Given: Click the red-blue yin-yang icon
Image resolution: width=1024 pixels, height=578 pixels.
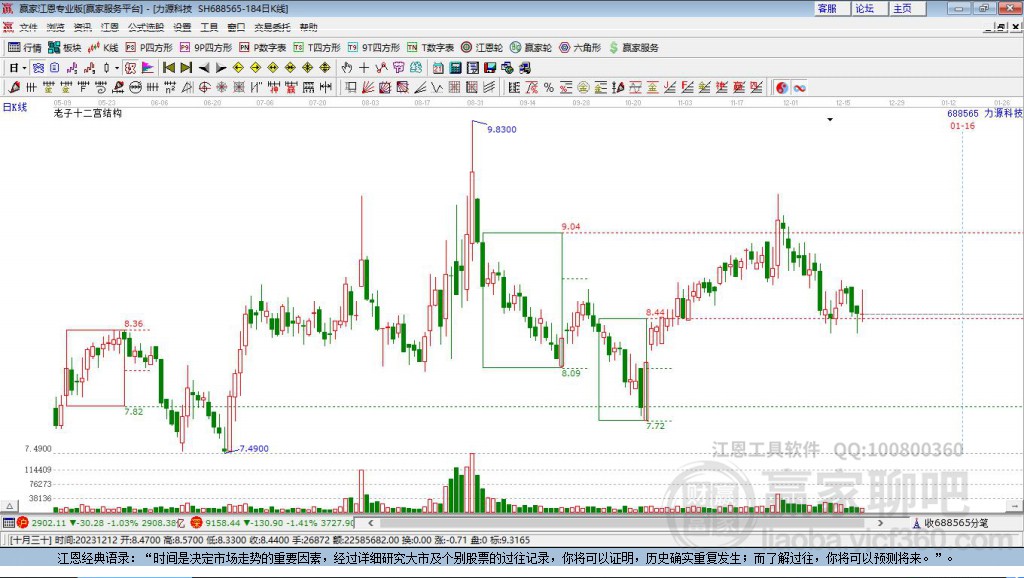Looking at the screenshot, I should [x=782, y=88].
